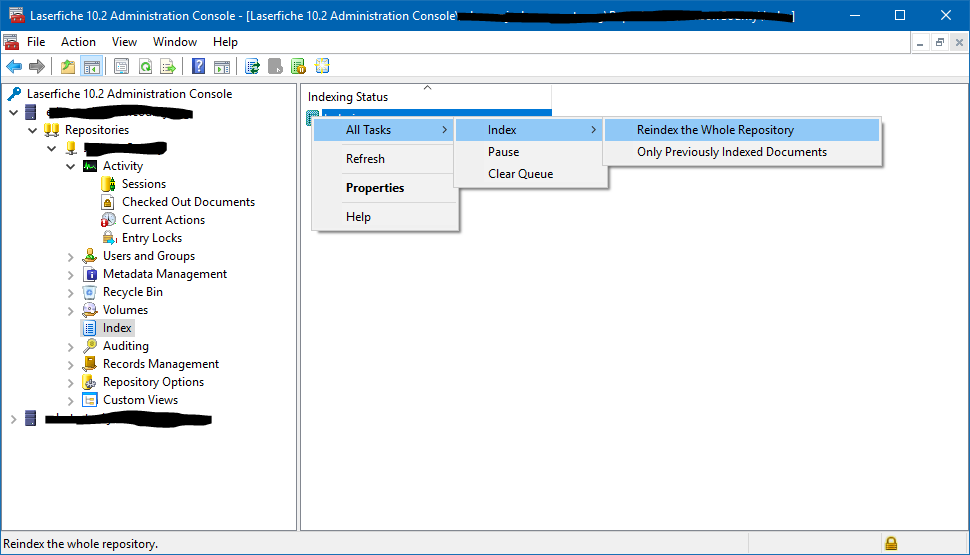The width and height of the screenshot is (970, 555).
Task: Click the Entry Locks icon
Action: click(109, 238)
